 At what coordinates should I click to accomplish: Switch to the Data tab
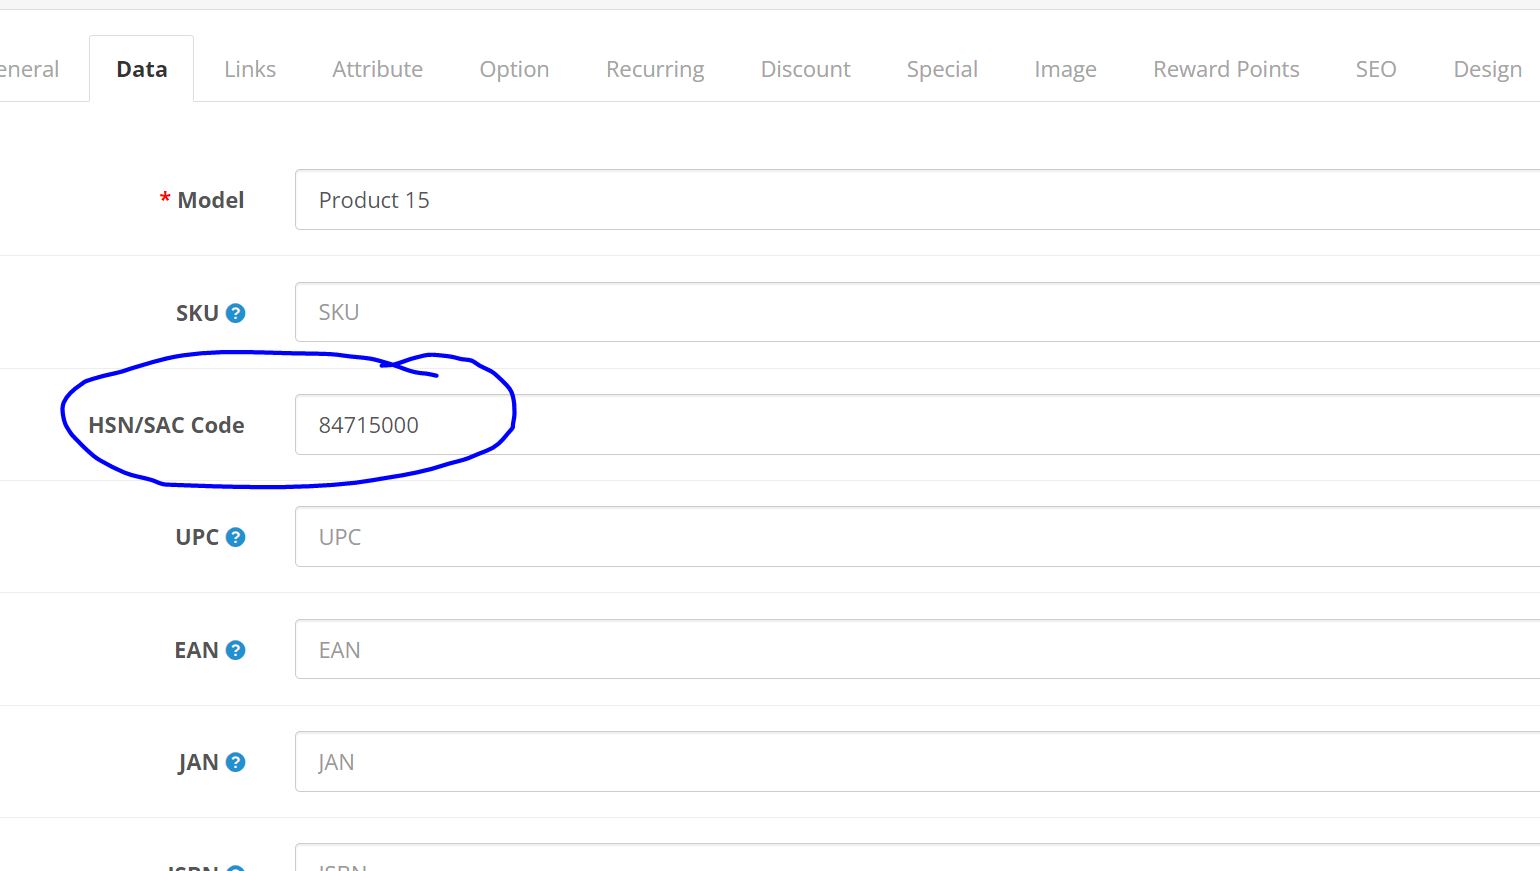pyautogui.click(x=142, y=69)
